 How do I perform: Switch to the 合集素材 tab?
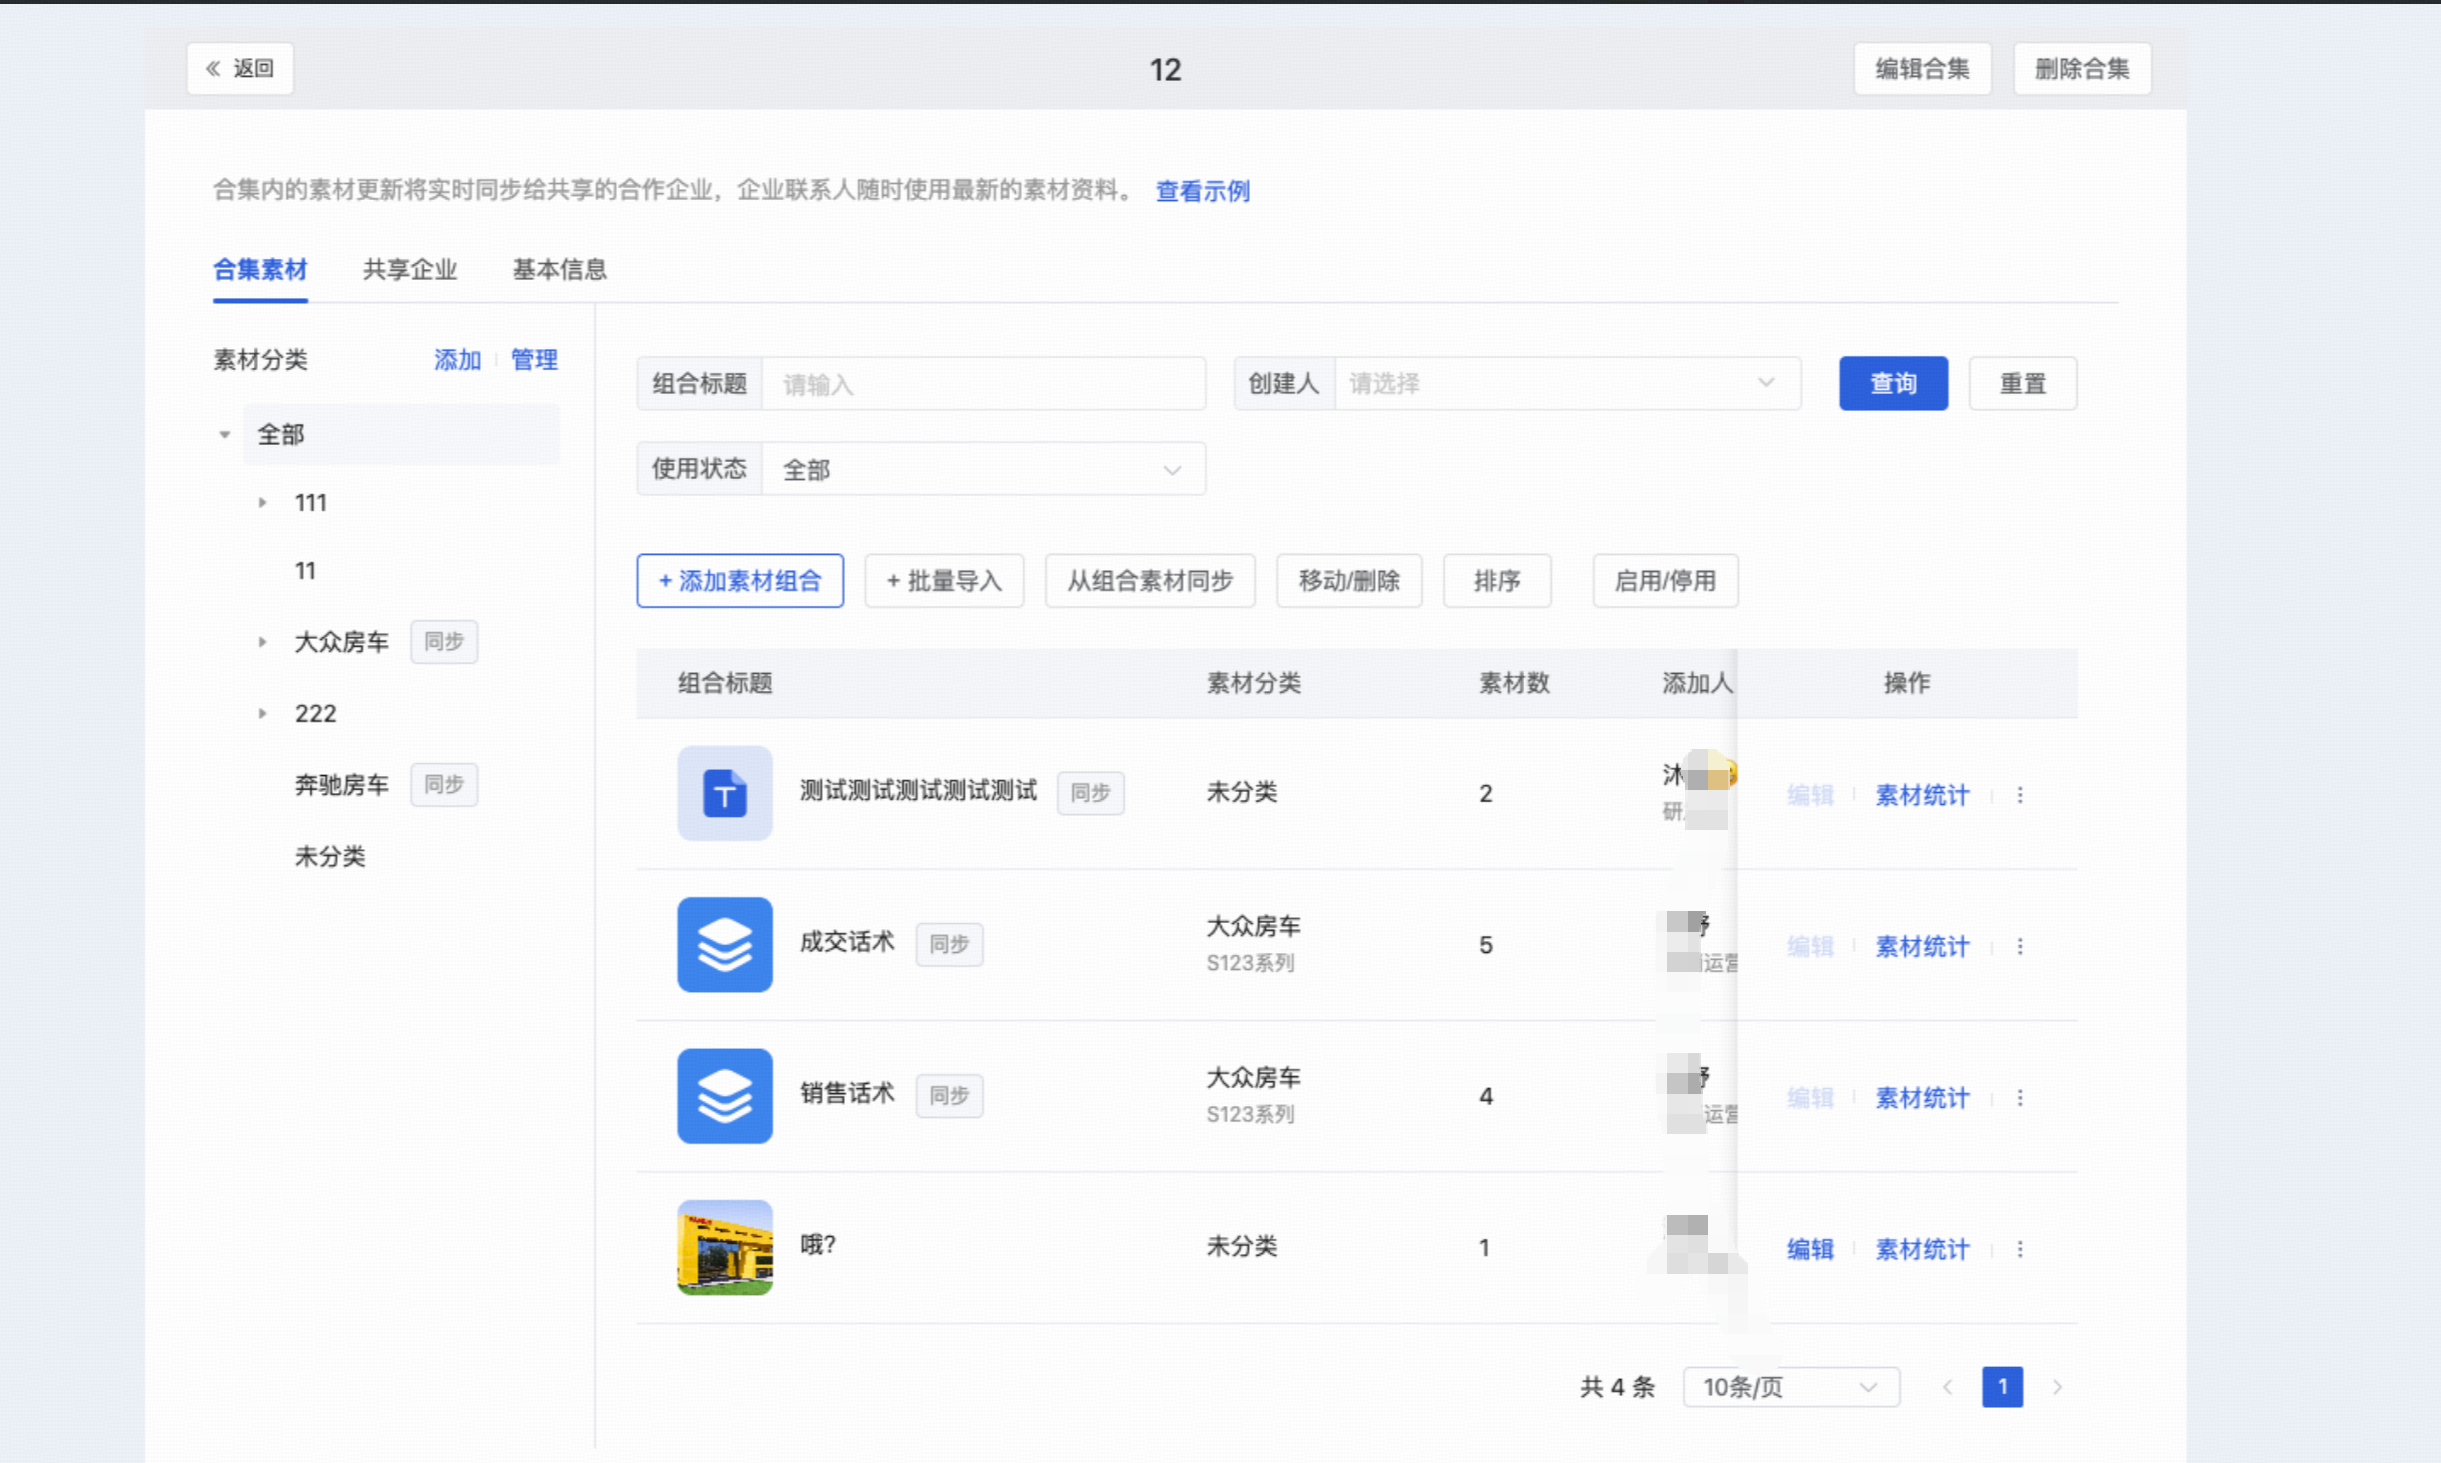click(260, 269)
